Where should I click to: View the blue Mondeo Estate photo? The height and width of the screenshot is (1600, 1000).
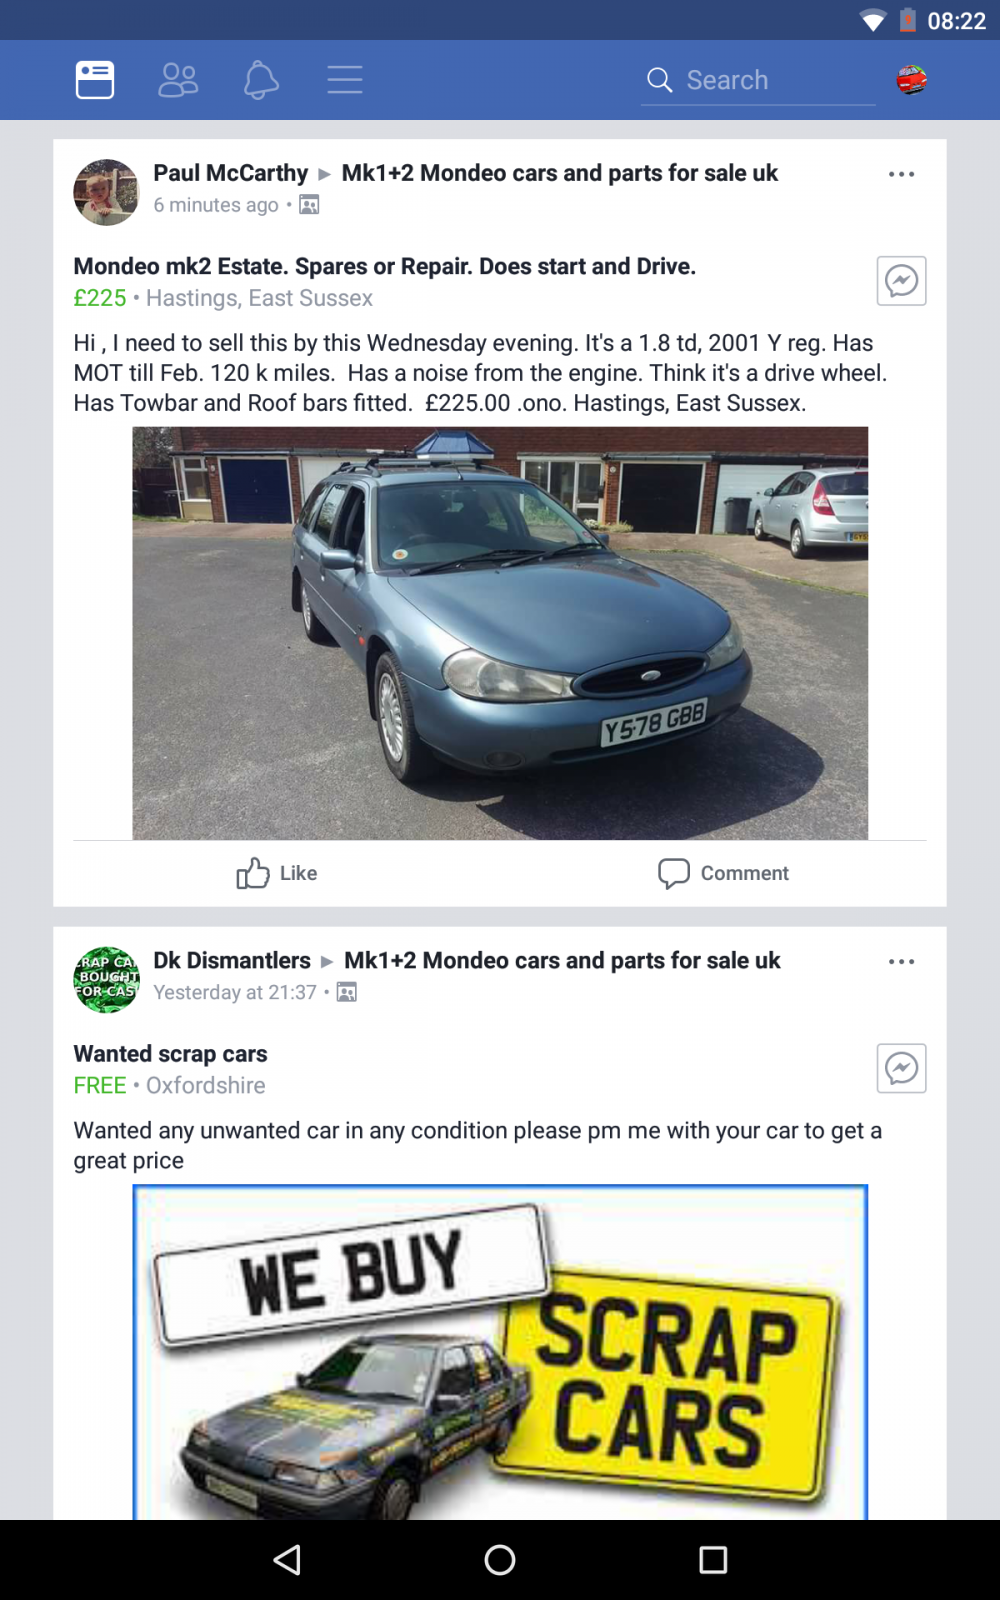tap(500, 633)
